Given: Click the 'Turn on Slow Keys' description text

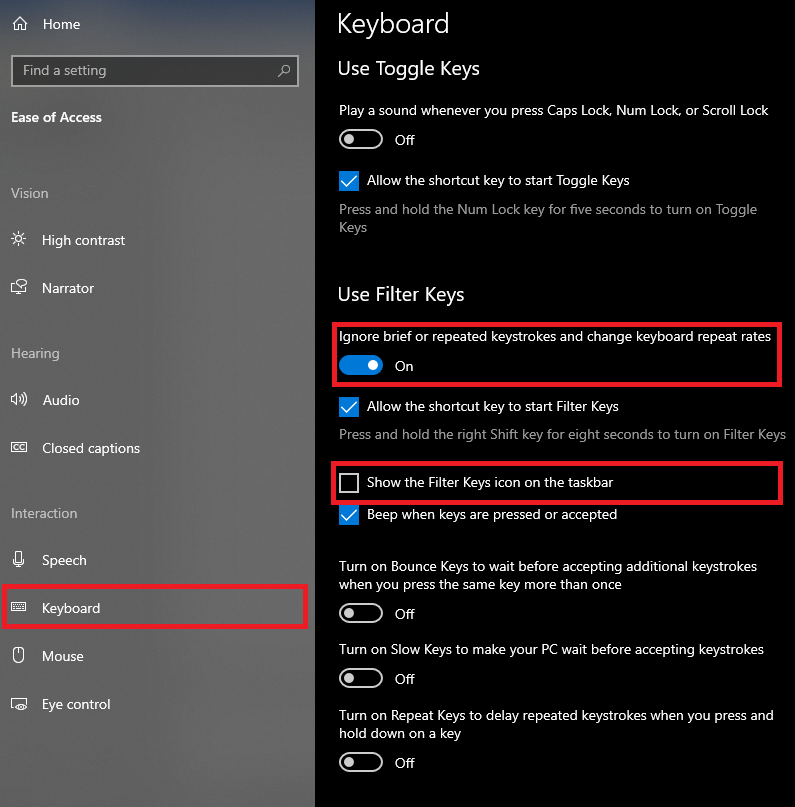Looking at the screenshot, I should [551, 650].
